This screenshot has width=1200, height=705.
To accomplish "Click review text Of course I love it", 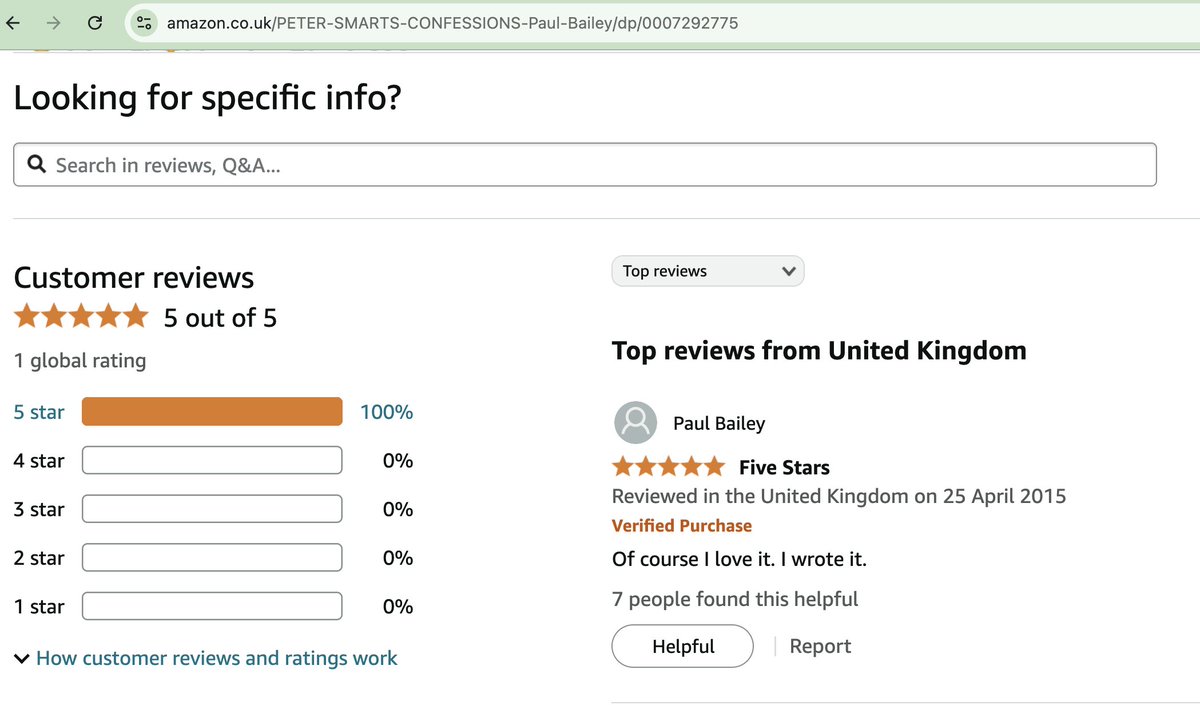I will pyautogui.click(x=739, y=559).
